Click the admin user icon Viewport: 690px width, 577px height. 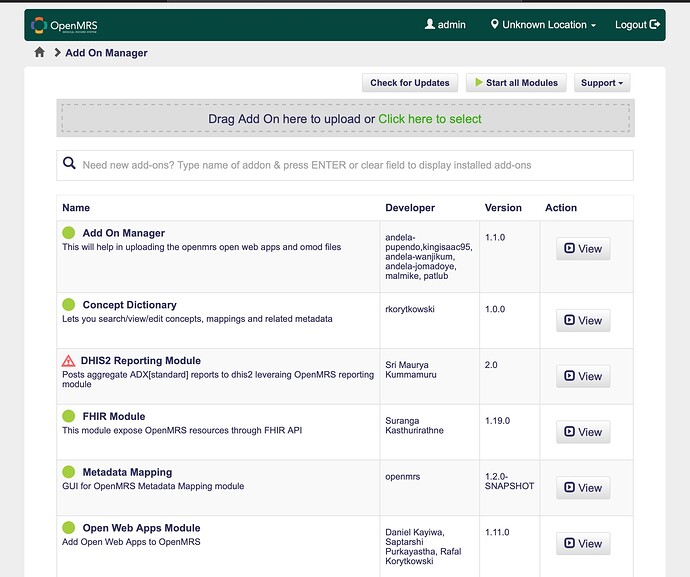click(429, 24)
